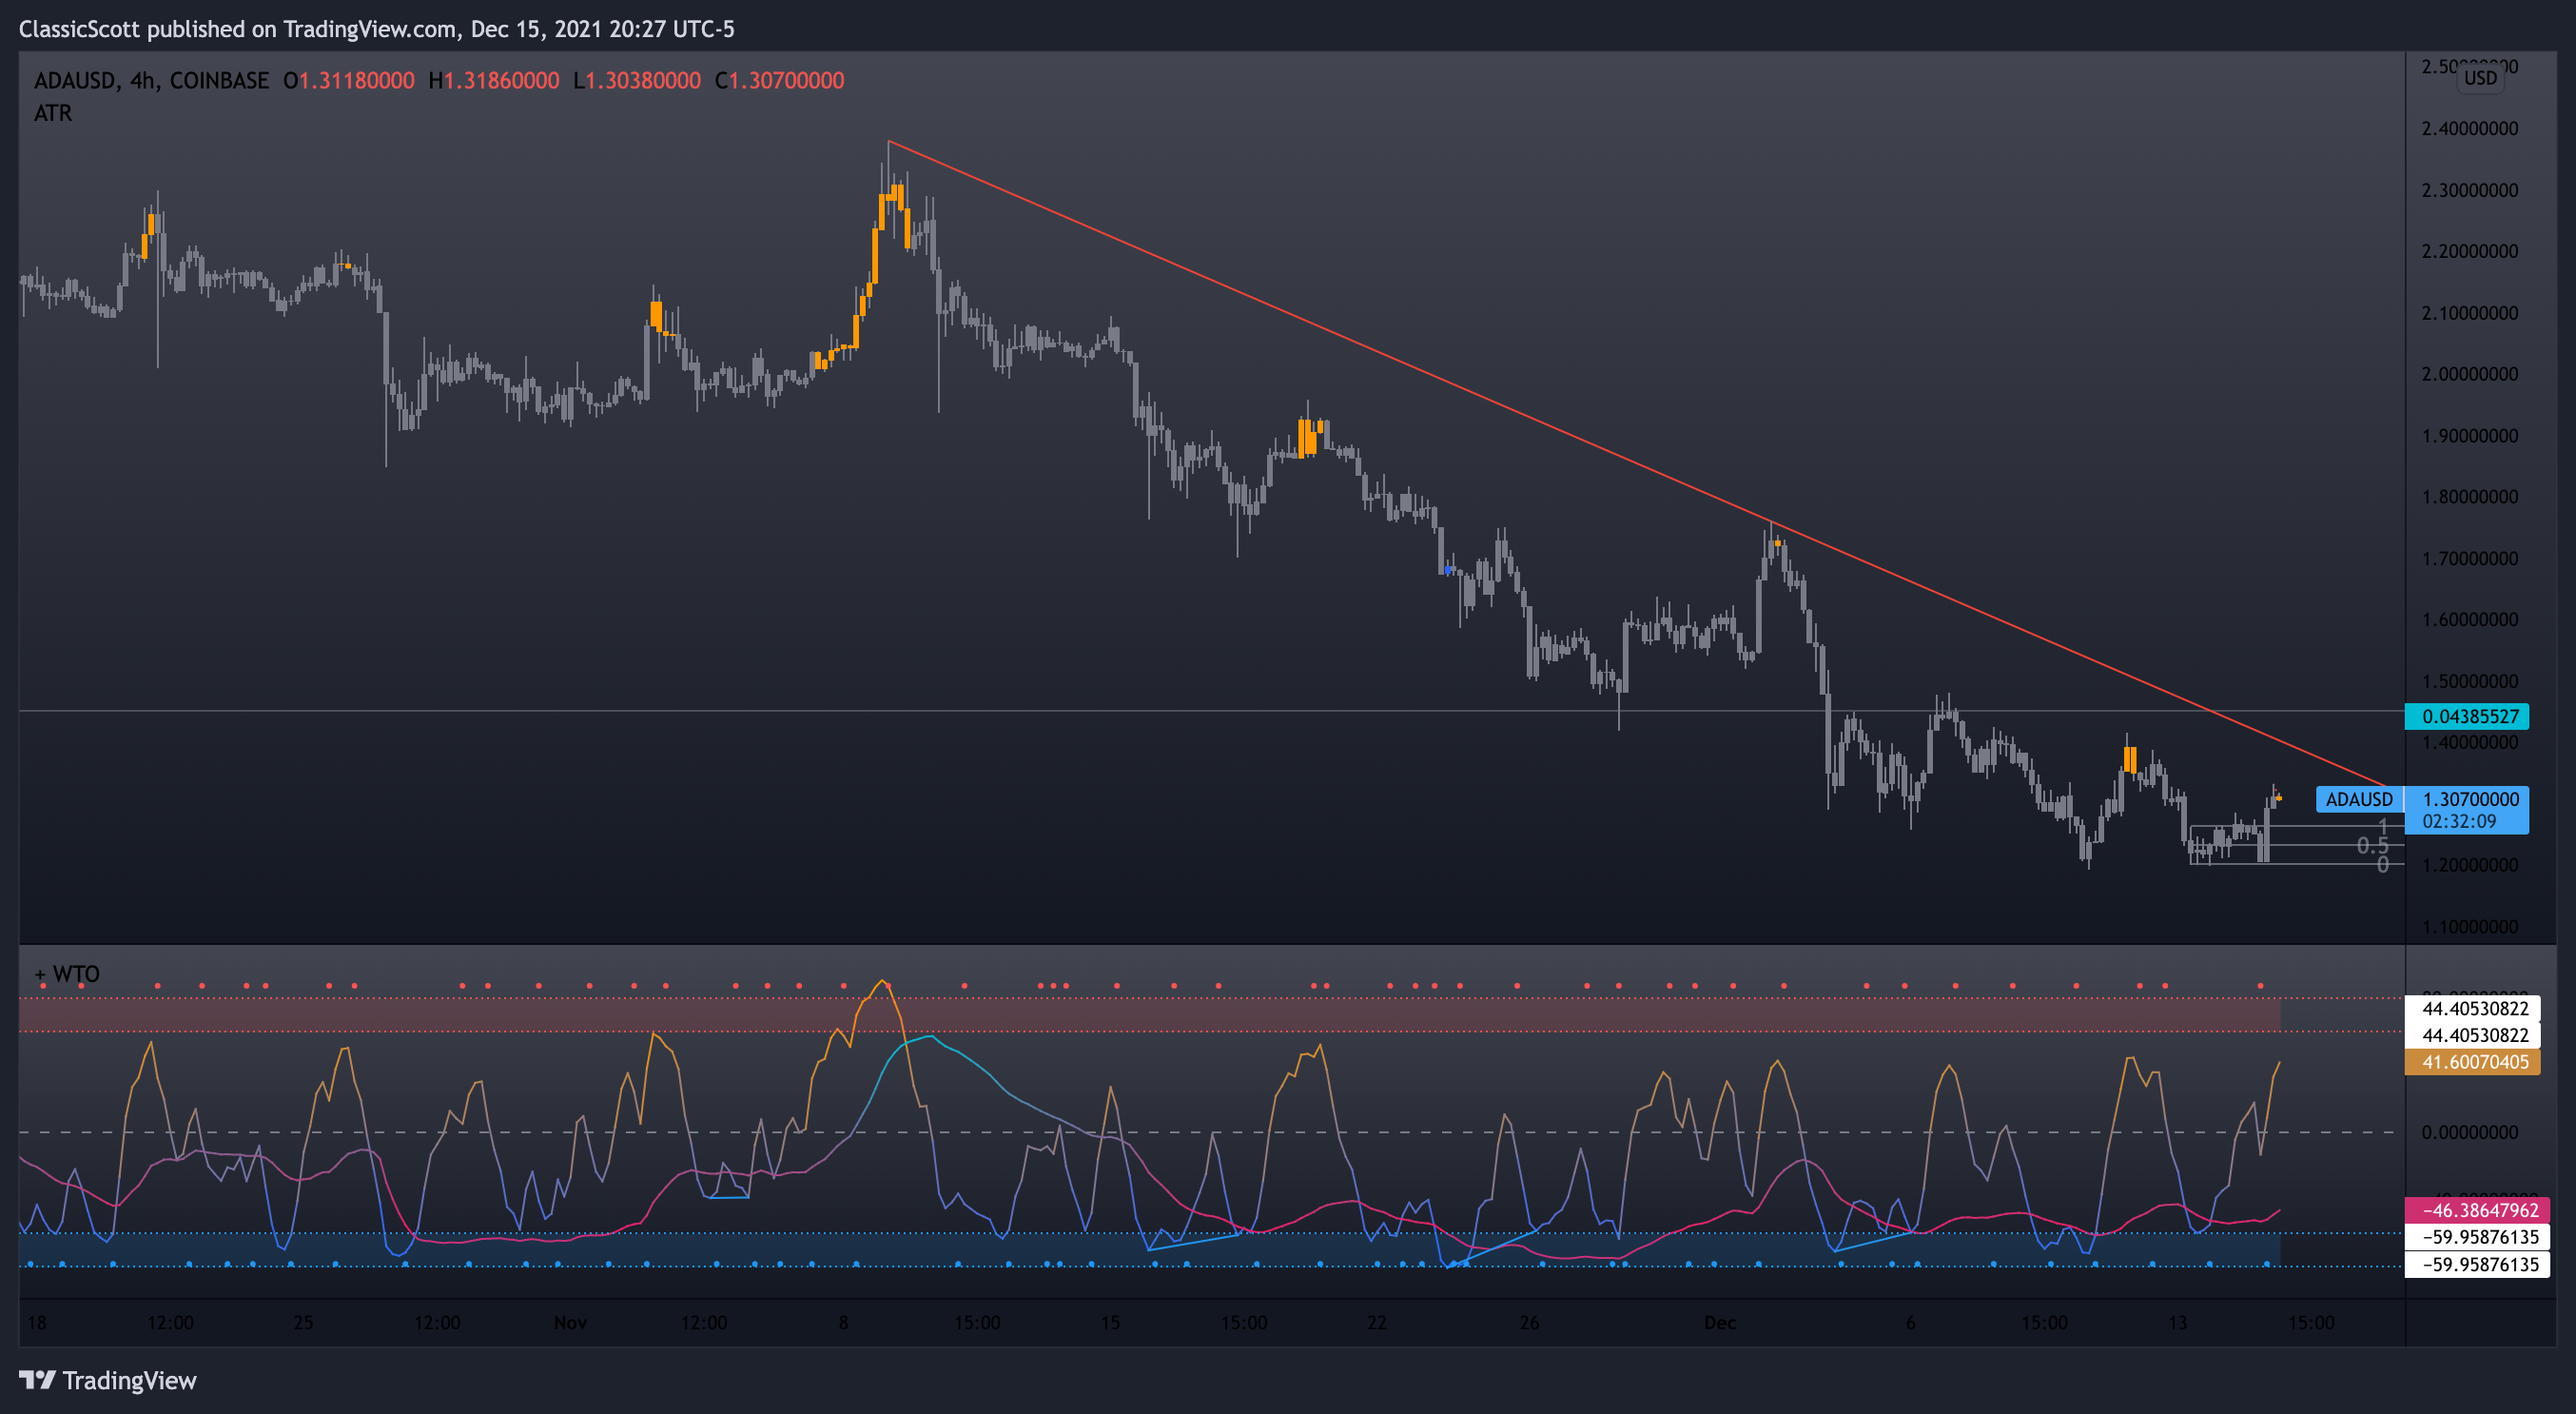Click the Dec label on time axis

[x=1720, y=1322]
